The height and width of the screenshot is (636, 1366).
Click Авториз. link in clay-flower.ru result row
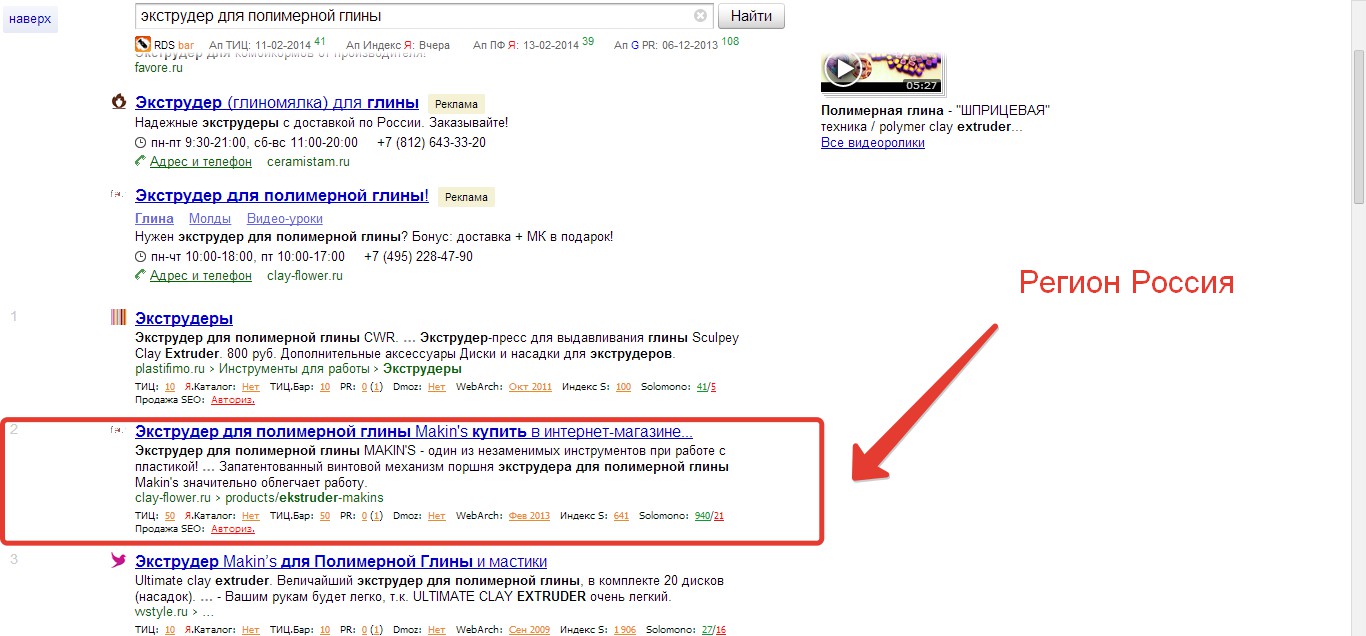(233, 529)
